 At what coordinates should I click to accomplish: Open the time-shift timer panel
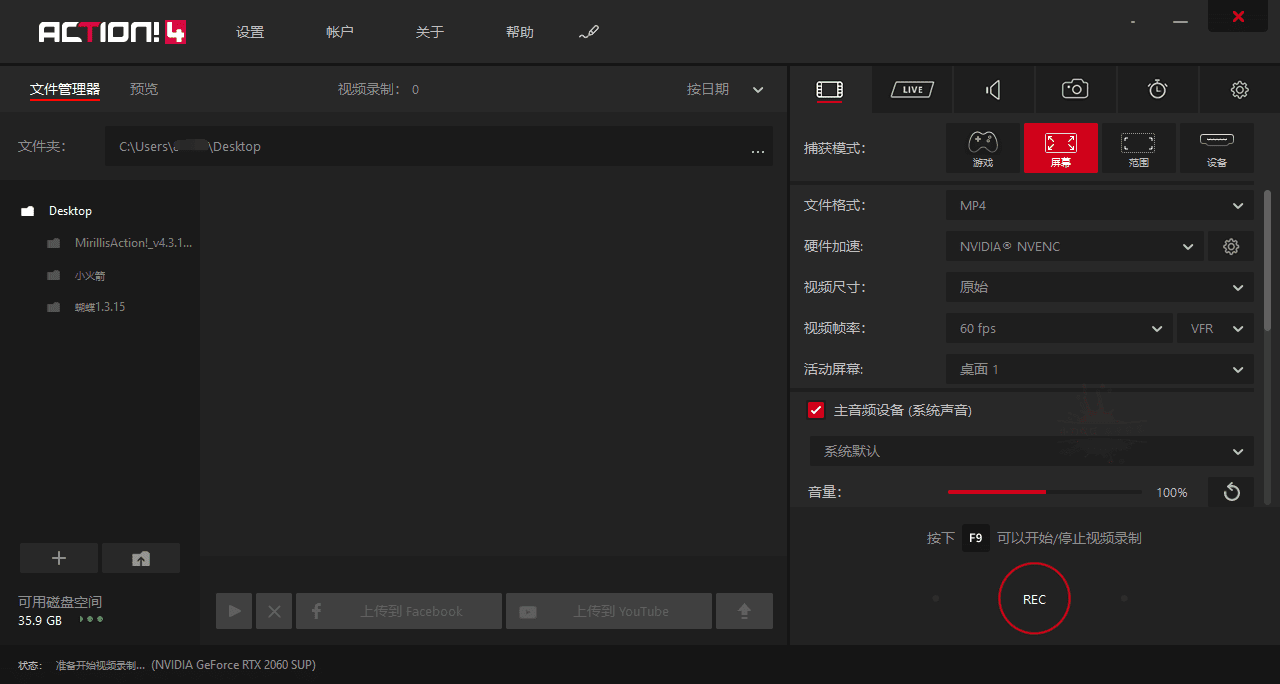1157,89
